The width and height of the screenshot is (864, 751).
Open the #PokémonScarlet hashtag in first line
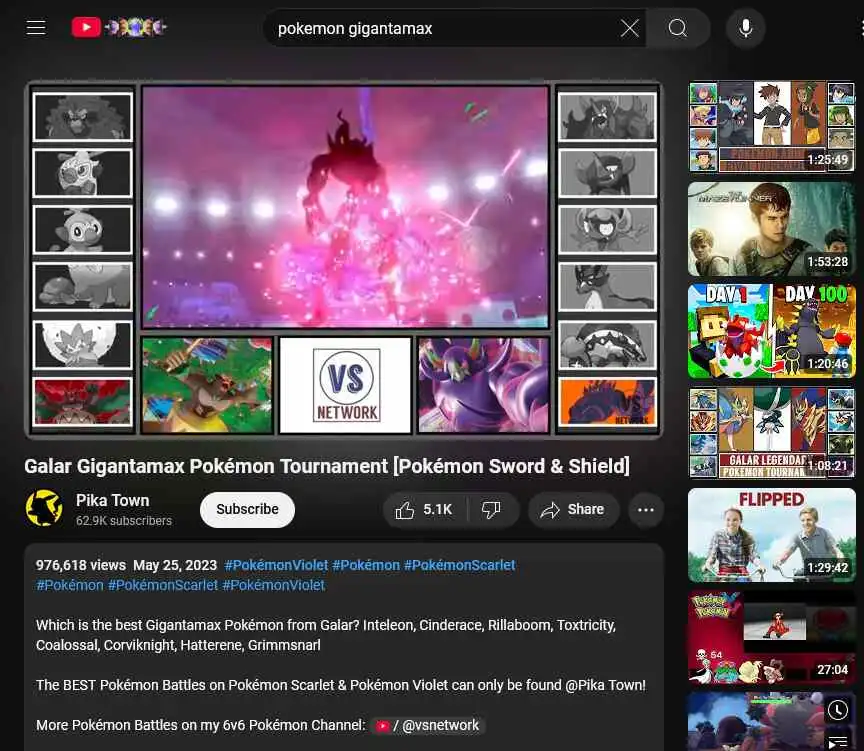click(x=460, y=565)
